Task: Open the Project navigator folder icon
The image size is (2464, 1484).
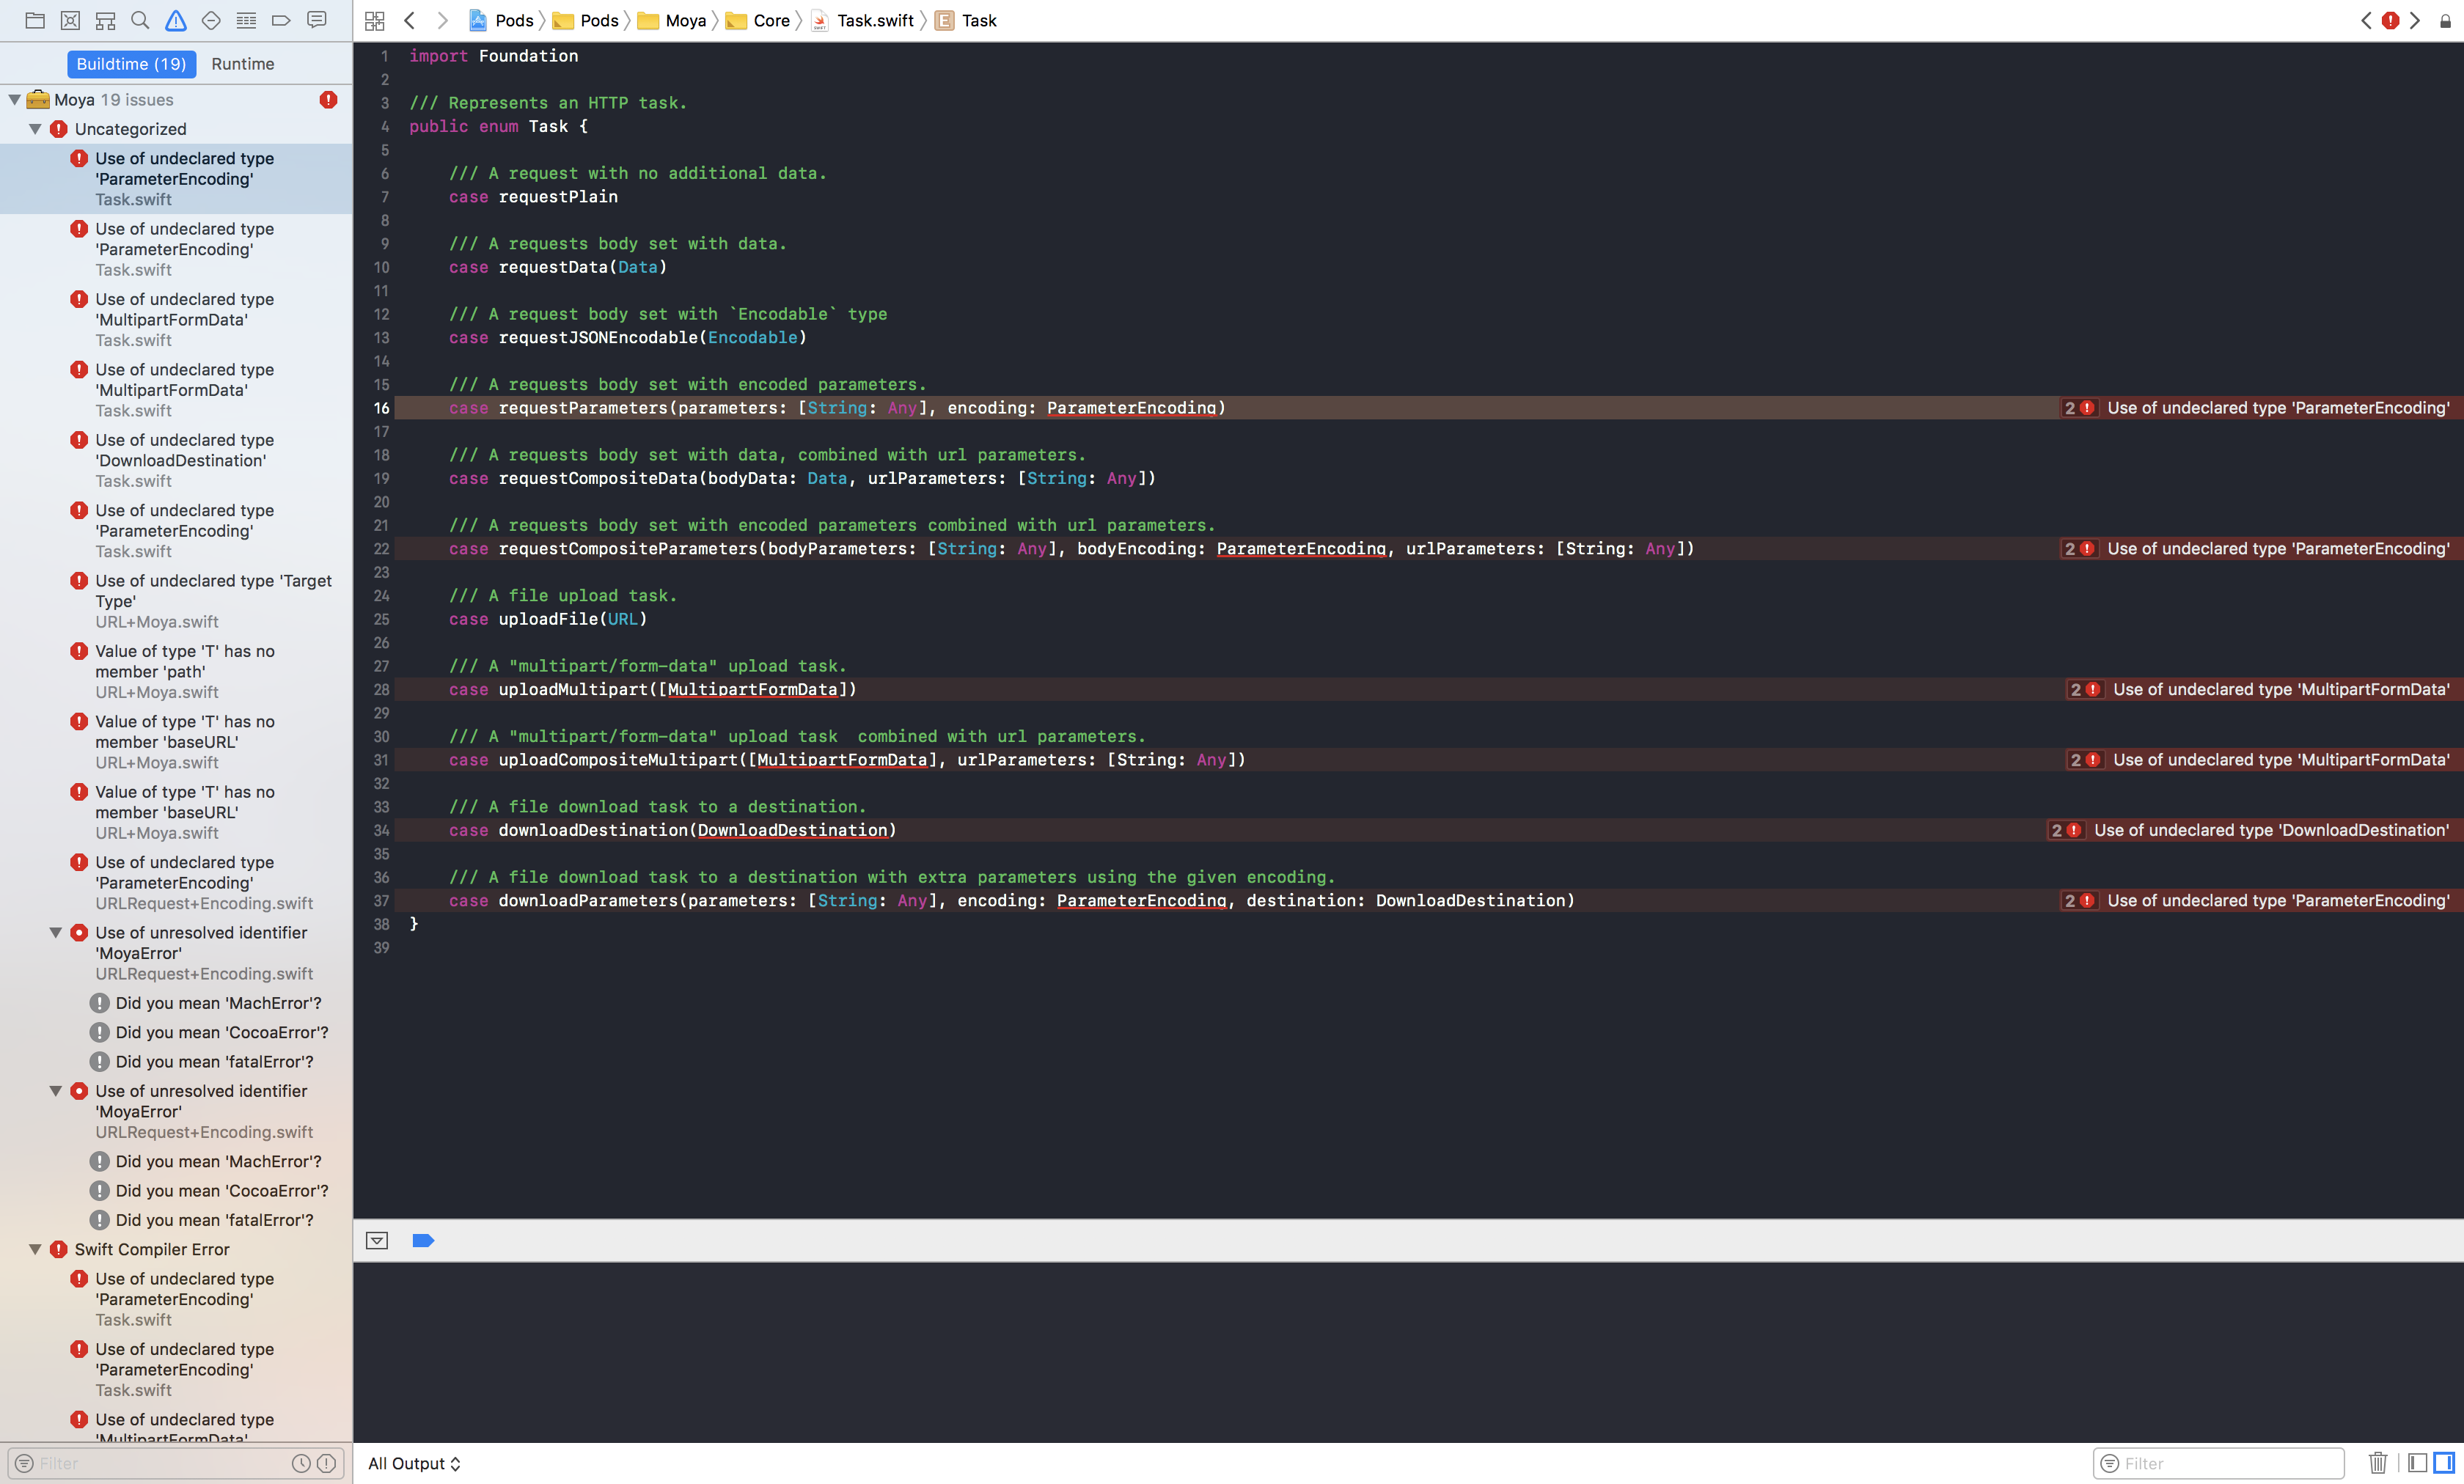Action: tap(35, 20)
